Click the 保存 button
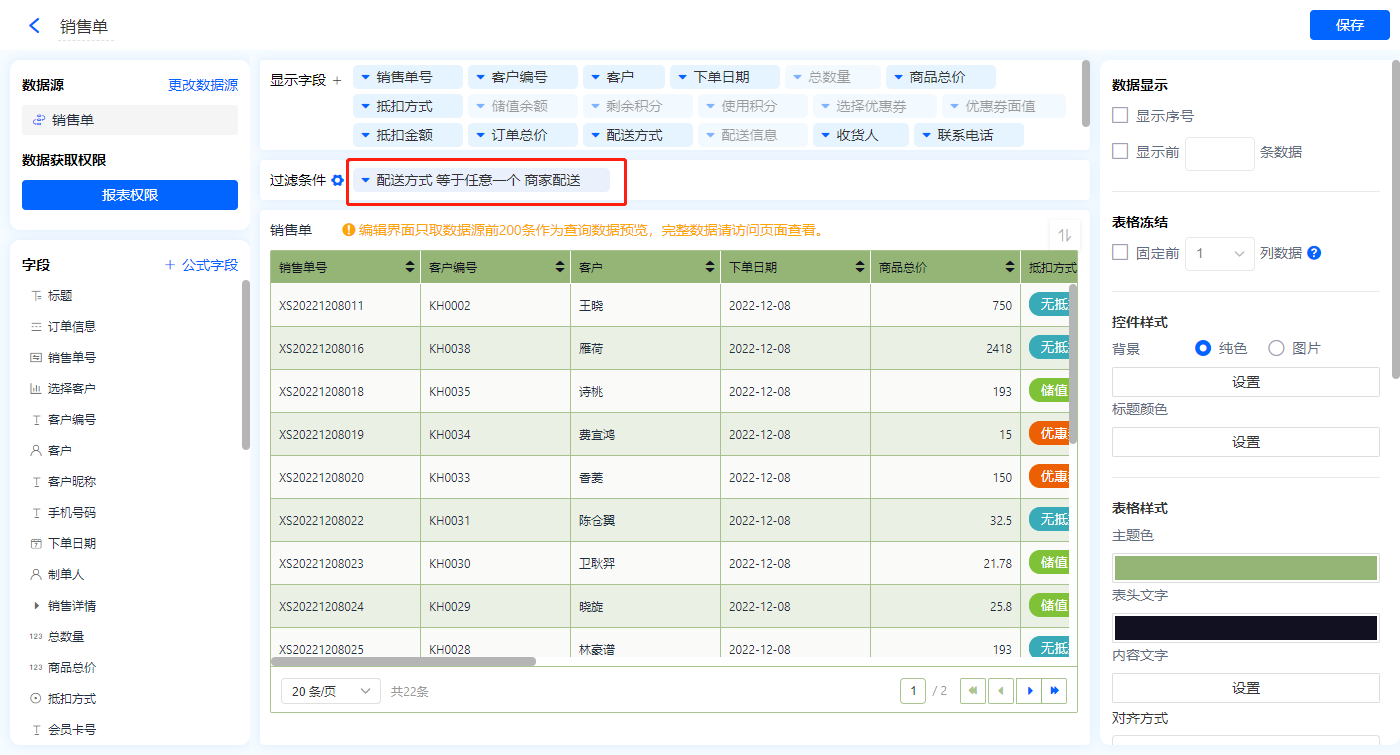Viewport: 1400px width, 755px height. click(x=1349, y=25)
